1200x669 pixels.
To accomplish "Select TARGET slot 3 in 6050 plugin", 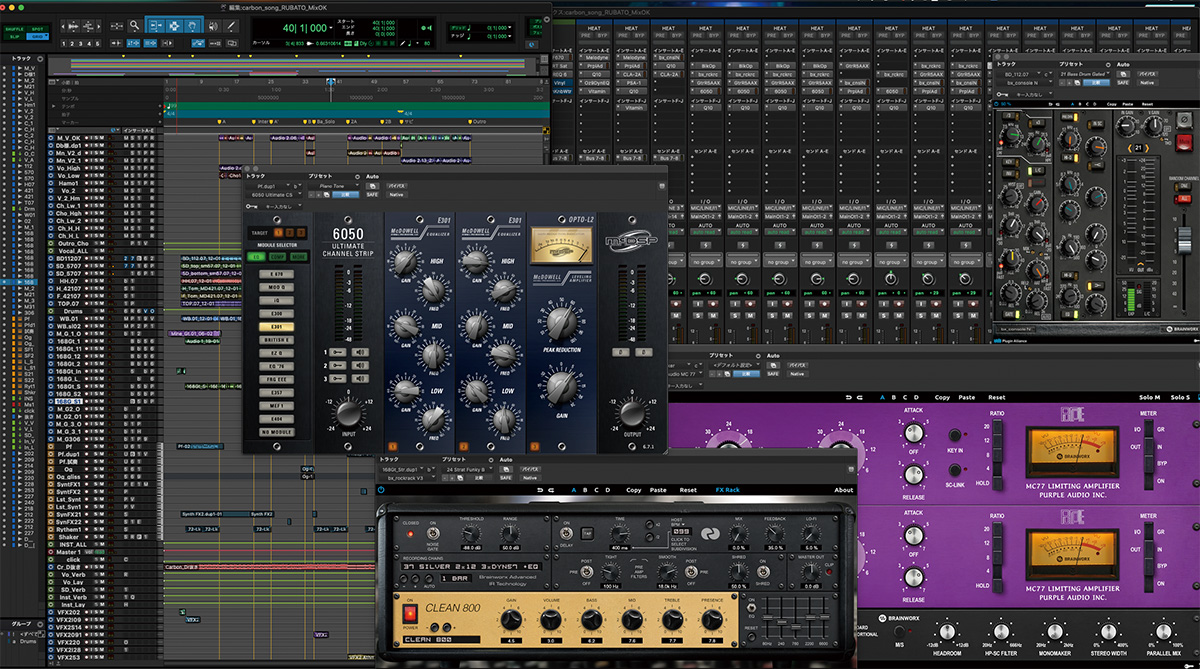I will (302, 233).
